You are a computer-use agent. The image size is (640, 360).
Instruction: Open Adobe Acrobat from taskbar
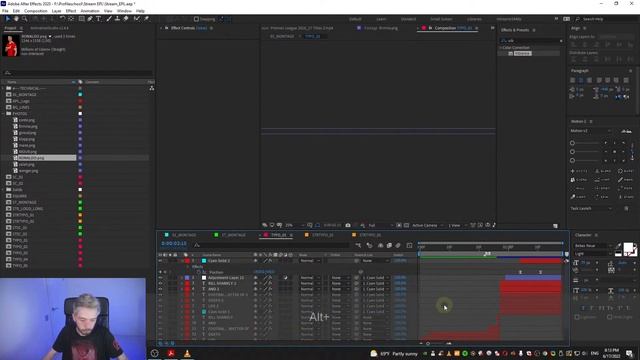[x=171, y=353]
